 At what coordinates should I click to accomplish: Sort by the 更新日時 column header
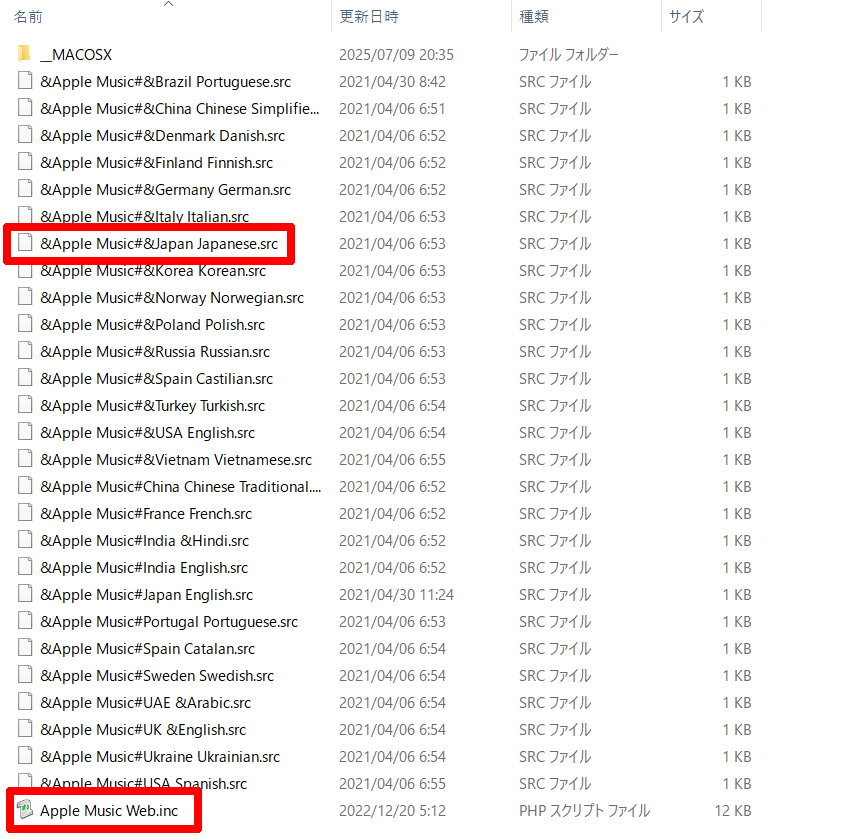(x=369, y=17)
